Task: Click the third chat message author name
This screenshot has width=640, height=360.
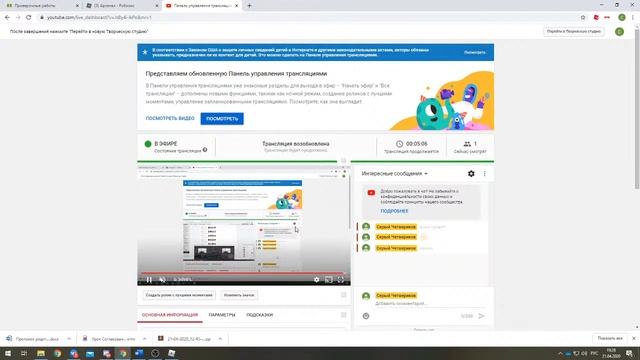Action: 396,248
